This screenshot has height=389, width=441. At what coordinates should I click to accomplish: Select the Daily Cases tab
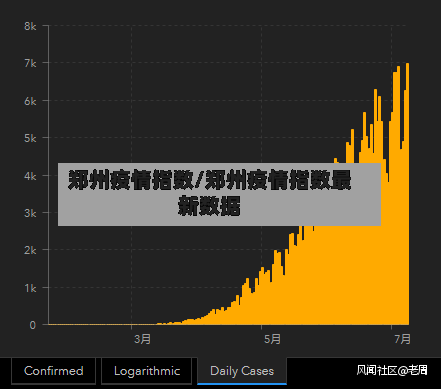pyautogui.click(x=242, y=371)
